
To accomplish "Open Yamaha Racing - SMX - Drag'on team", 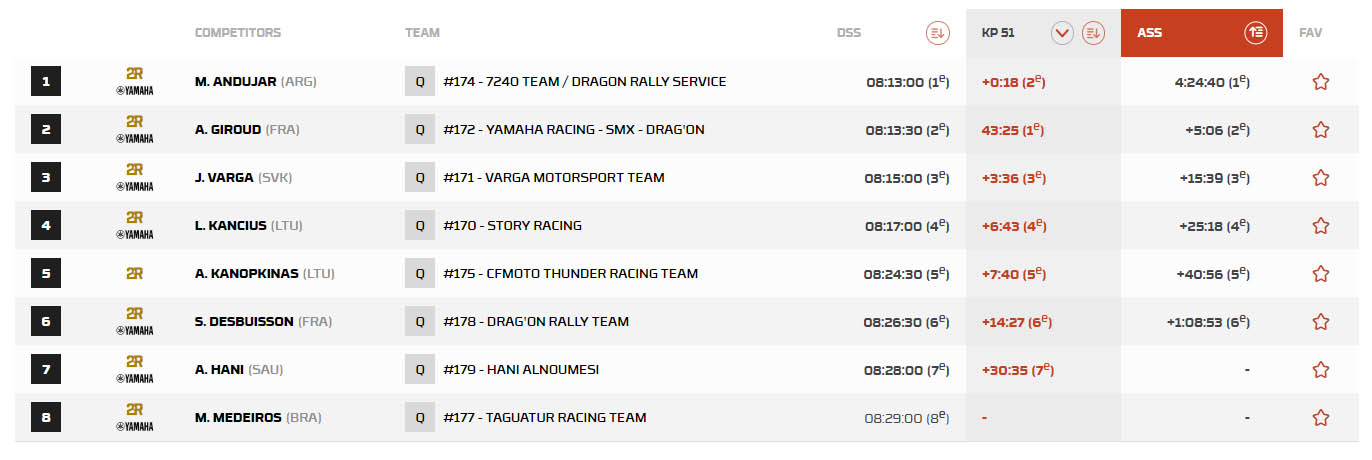I will [573, 130].
